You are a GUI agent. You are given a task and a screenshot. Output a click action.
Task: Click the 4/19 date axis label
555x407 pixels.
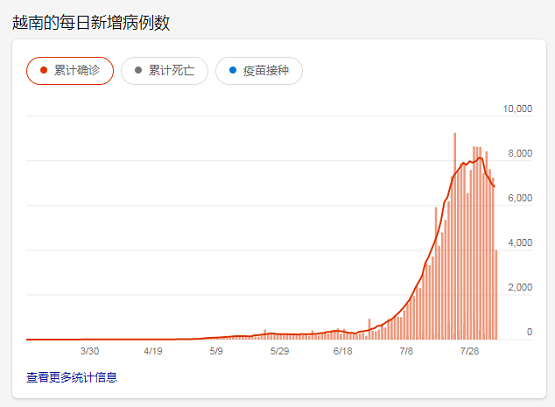click(153, 351)
